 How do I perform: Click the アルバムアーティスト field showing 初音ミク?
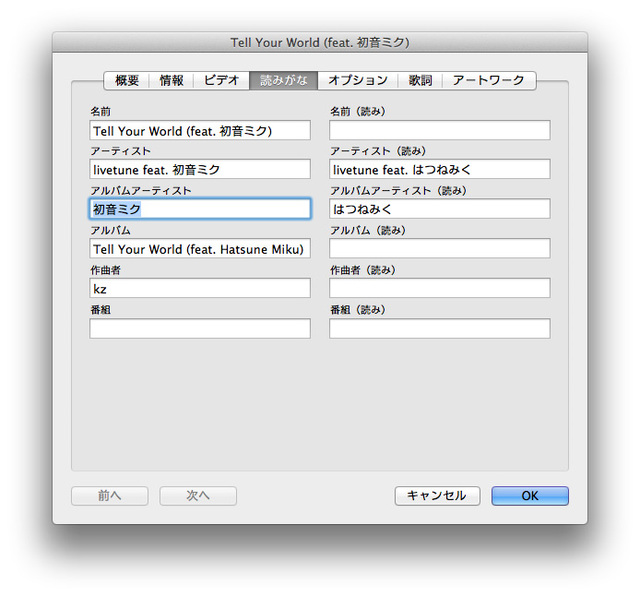[200, 209]
